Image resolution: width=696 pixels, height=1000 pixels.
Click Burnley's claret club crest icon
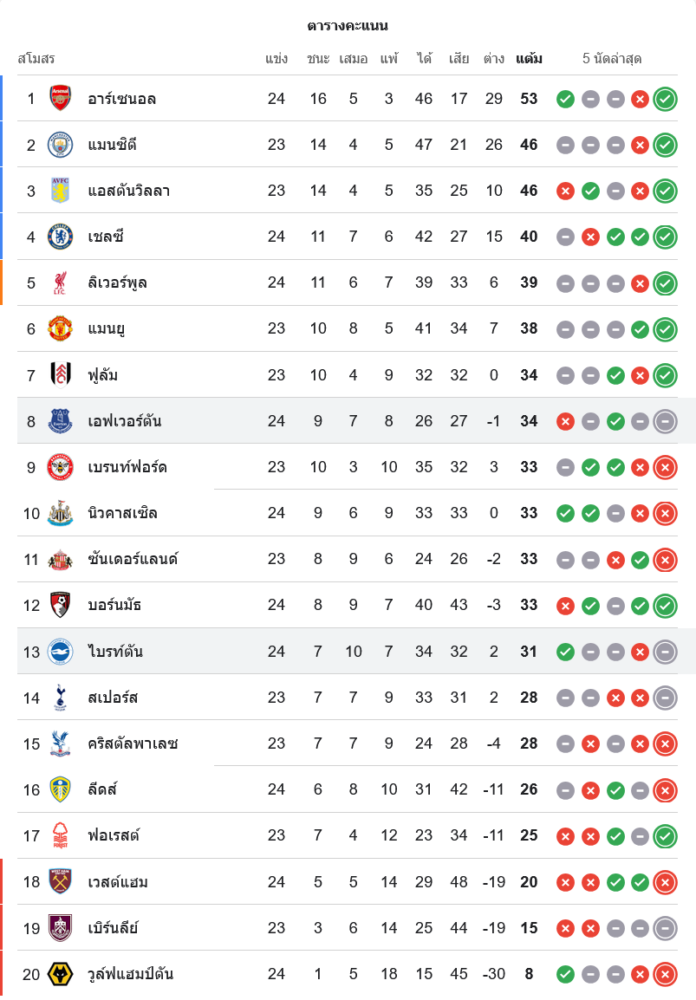pyautogui.click(x=61, y=928)
